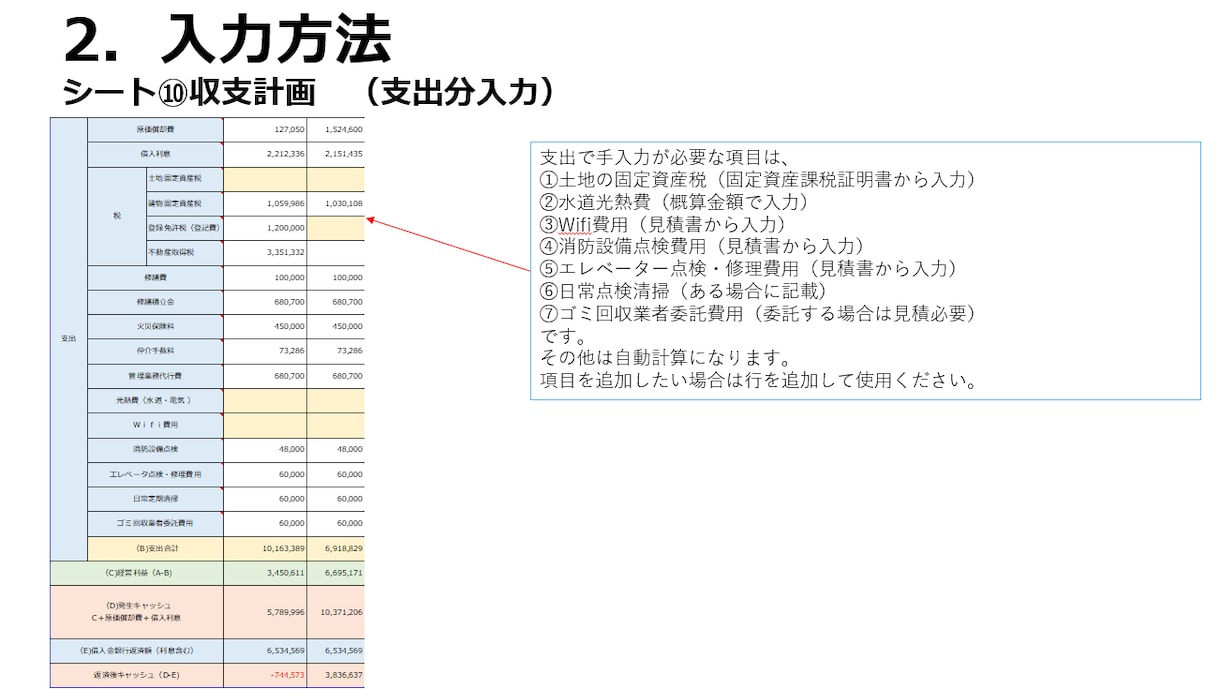Click the 修繕費 row label
Image resolution: width=1220 pixels, height=689 pixels.
pyautogui.click(x=155, y=278)
